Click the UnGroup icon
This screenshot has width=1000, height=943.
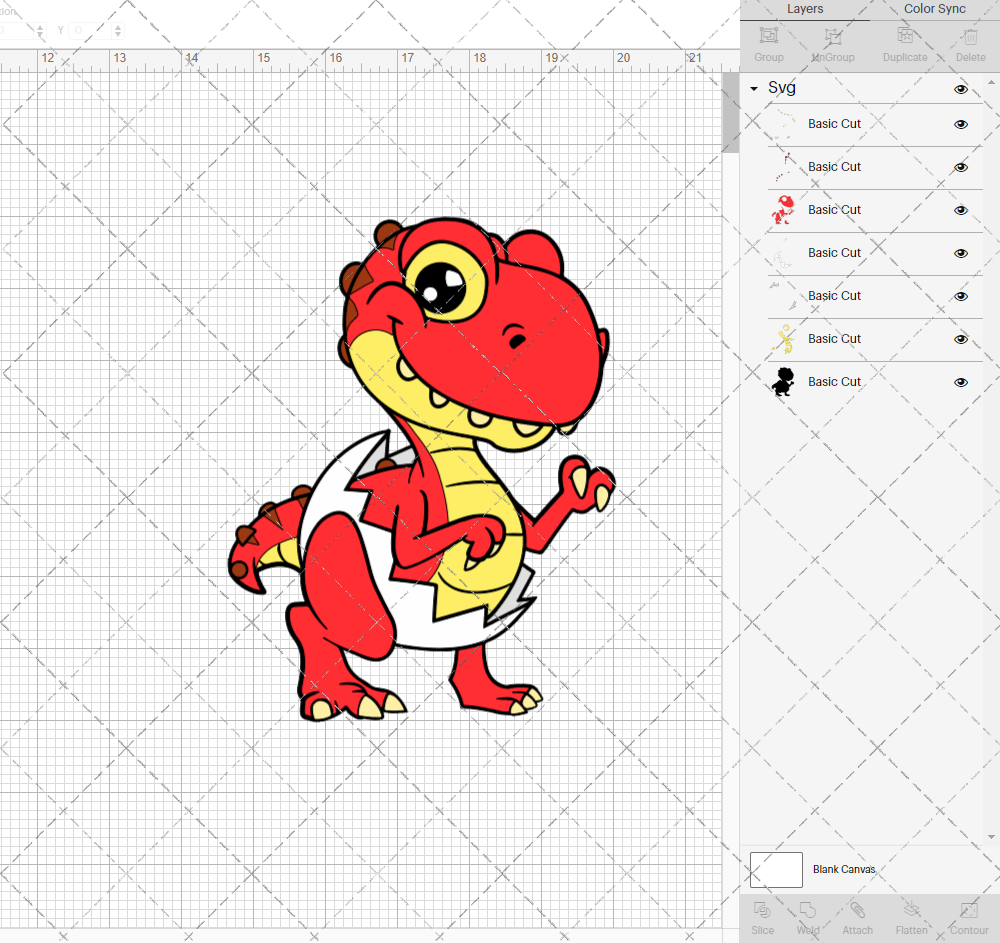click(x=833, y=36)
